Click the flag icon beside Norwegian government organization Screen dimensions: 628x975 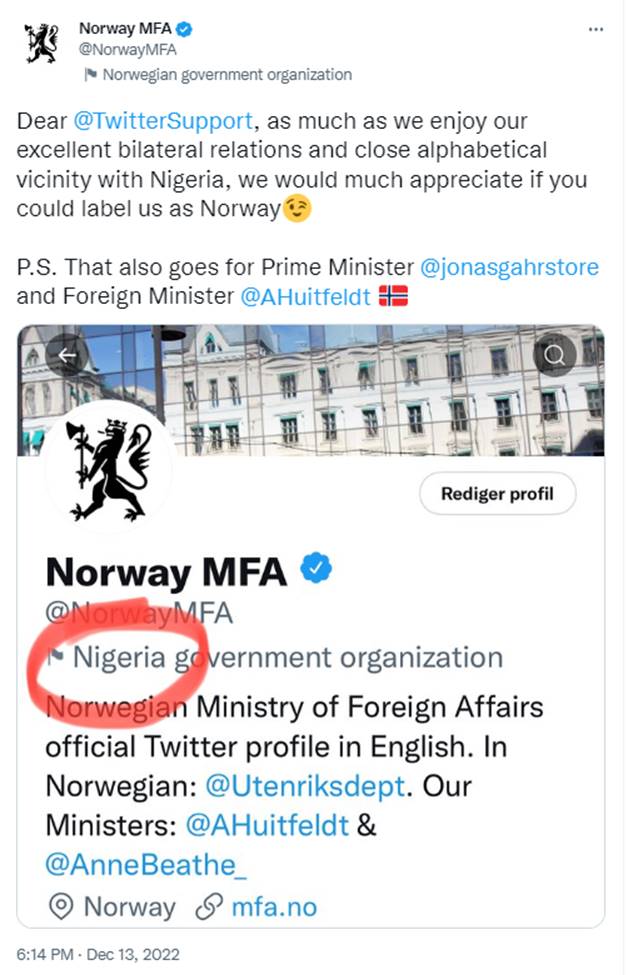point(93,75)
